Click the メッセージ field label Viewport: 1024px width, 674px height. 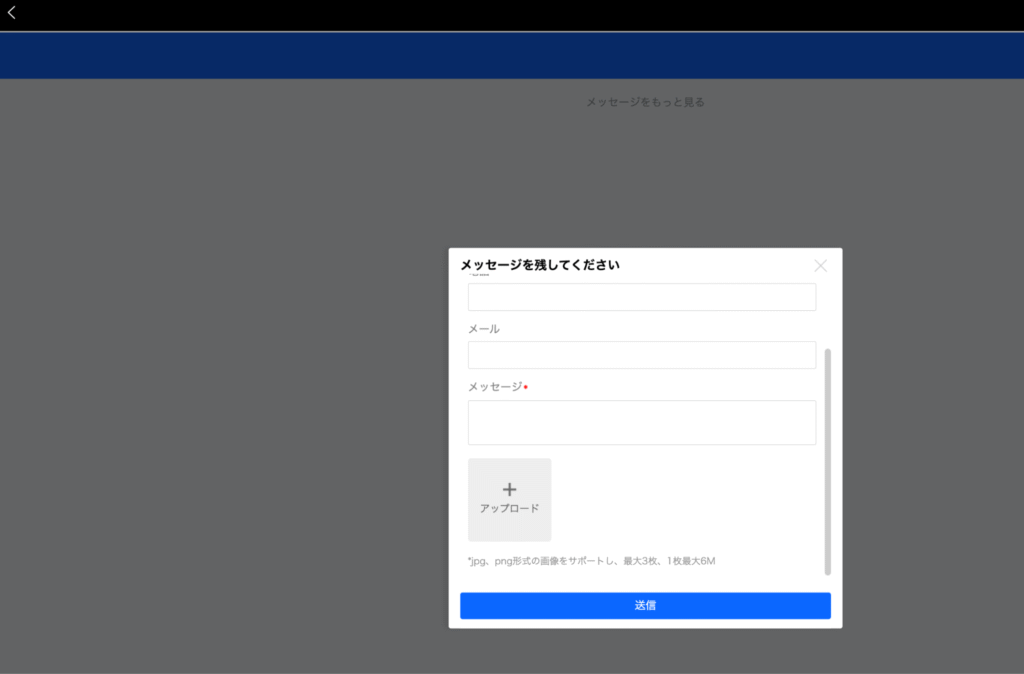495,387
